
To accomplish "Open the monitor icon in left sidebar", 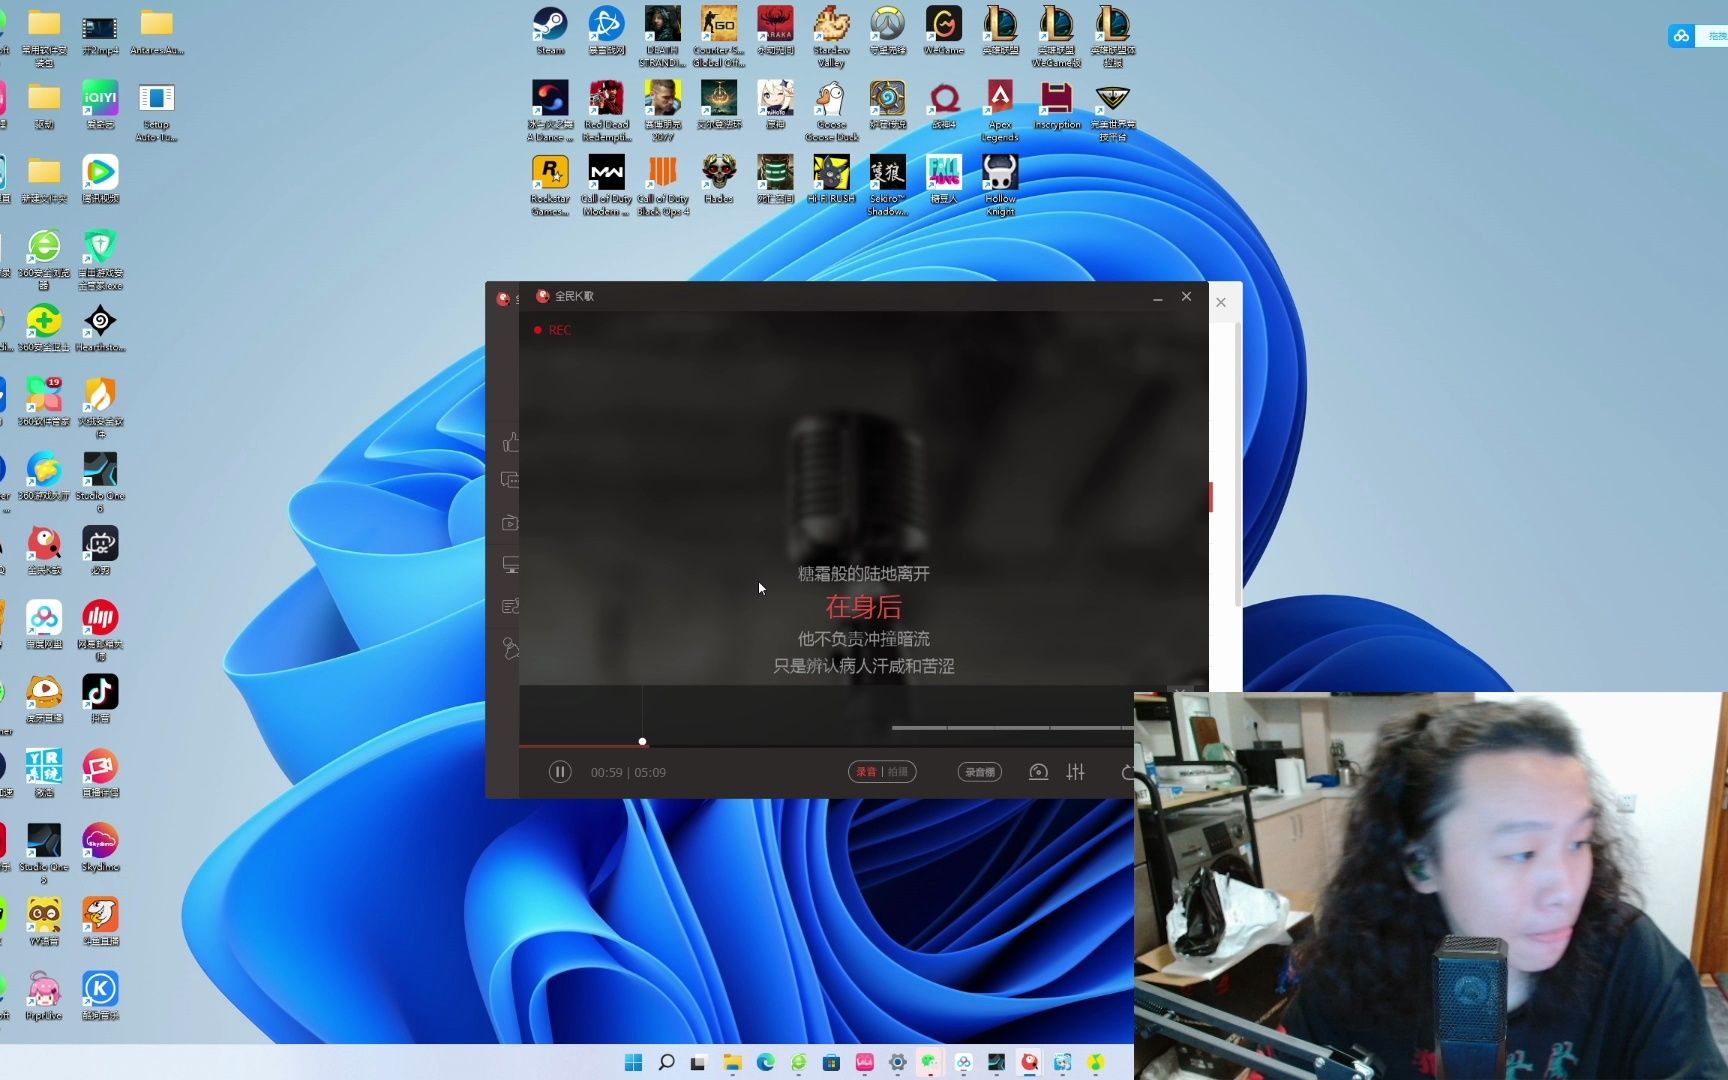I will point(511,565).
